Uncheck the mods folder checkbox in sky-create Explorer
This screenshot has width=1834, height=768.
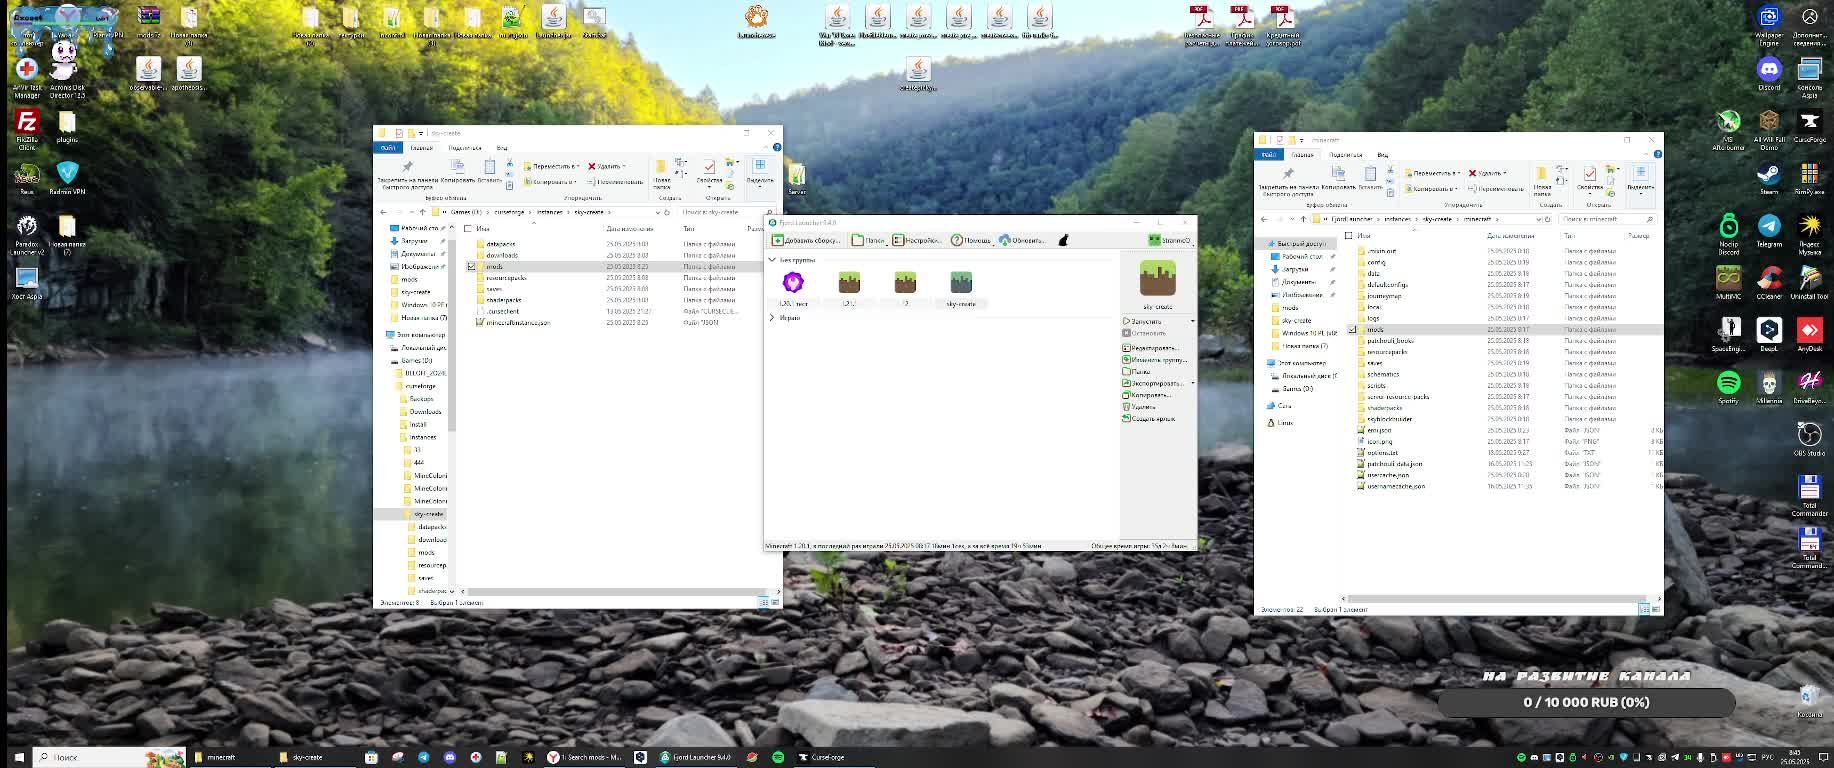coord(471,267)
